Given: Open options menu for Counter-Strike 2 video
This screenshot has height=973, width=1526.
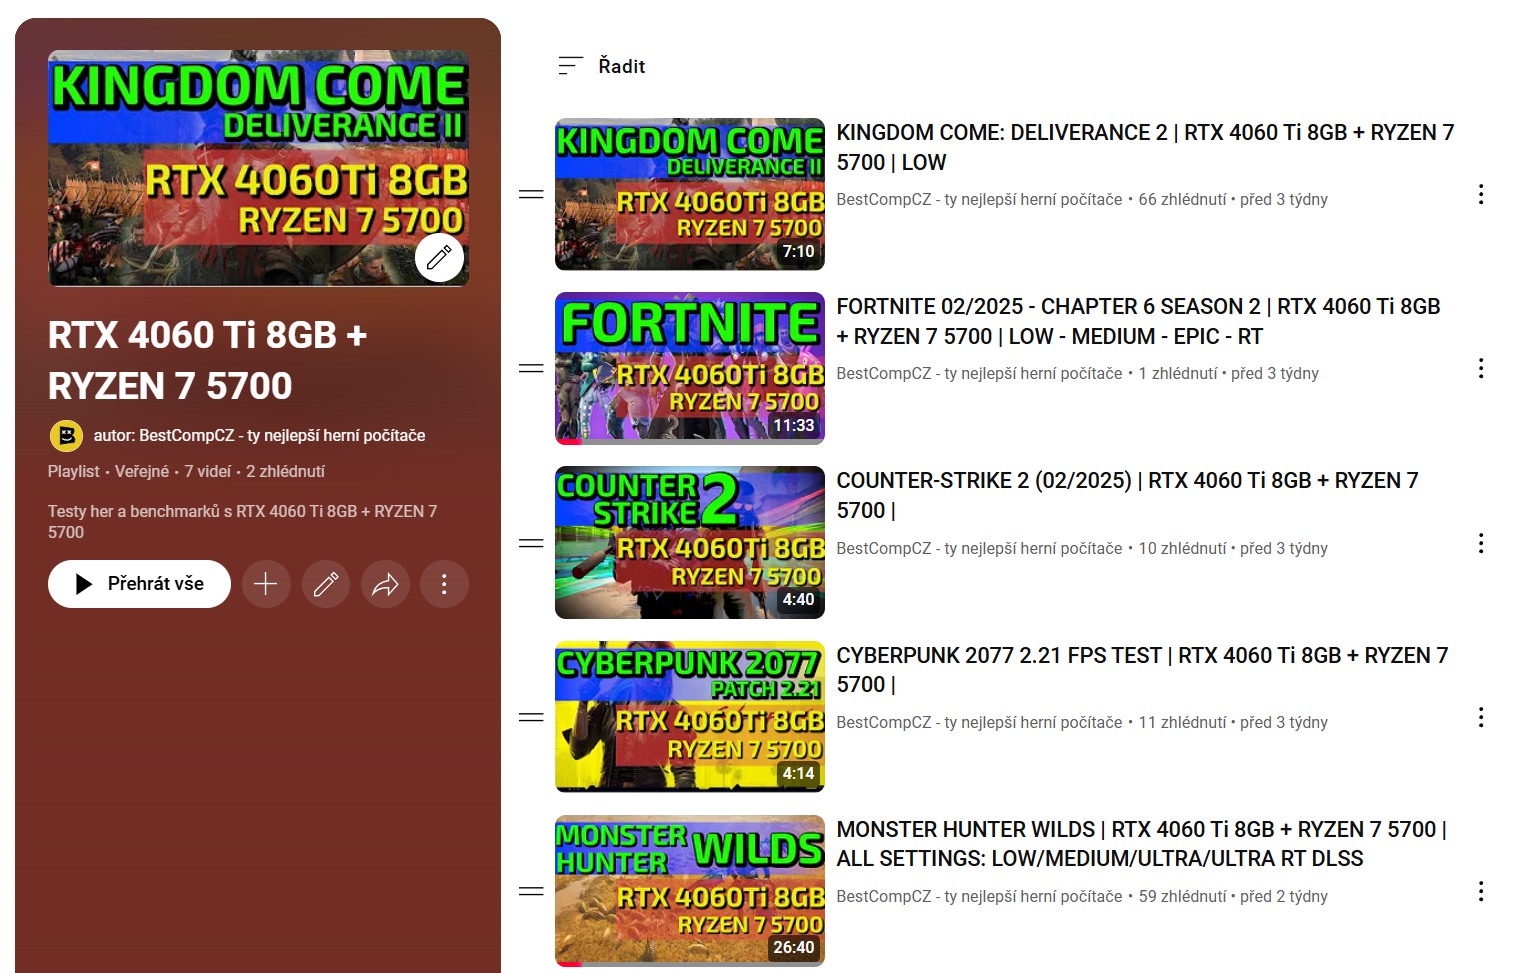Looking at the screenshot, I should tap(1481, 543).
